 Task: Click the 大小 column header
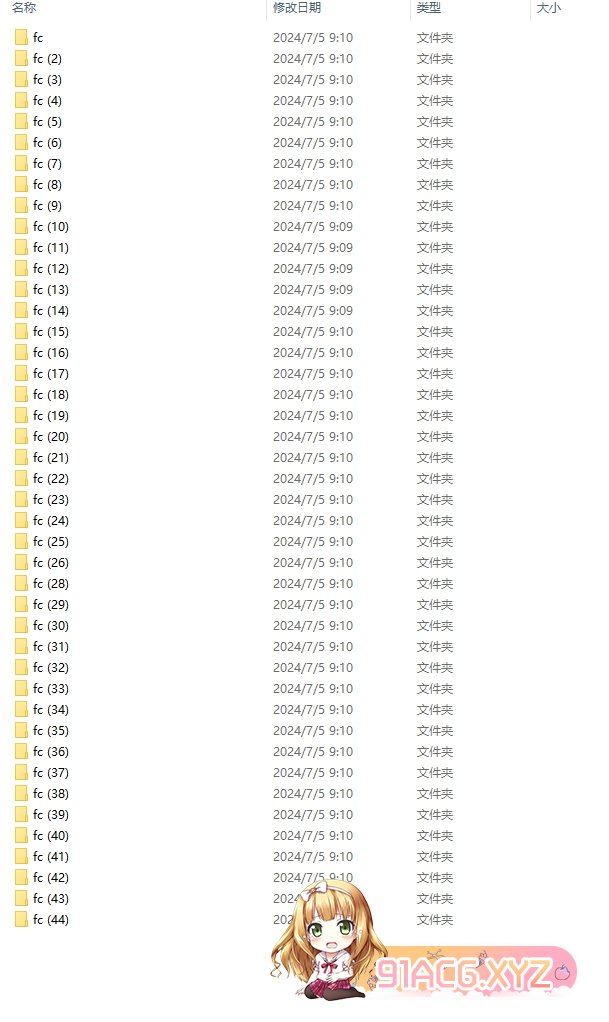(x=548, y=8)
